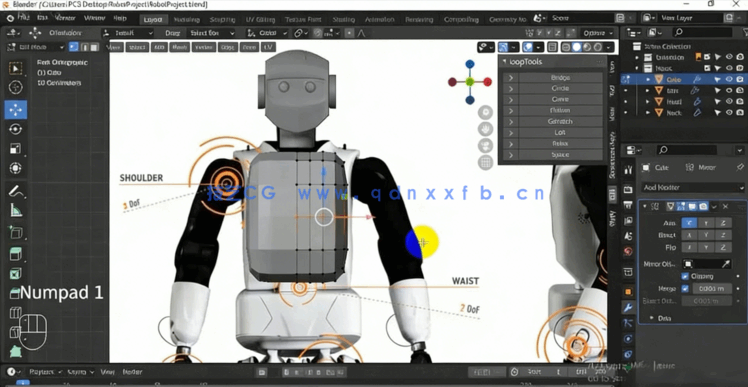Click the viewport zoom magnifier gizmo

pos(486,112)
